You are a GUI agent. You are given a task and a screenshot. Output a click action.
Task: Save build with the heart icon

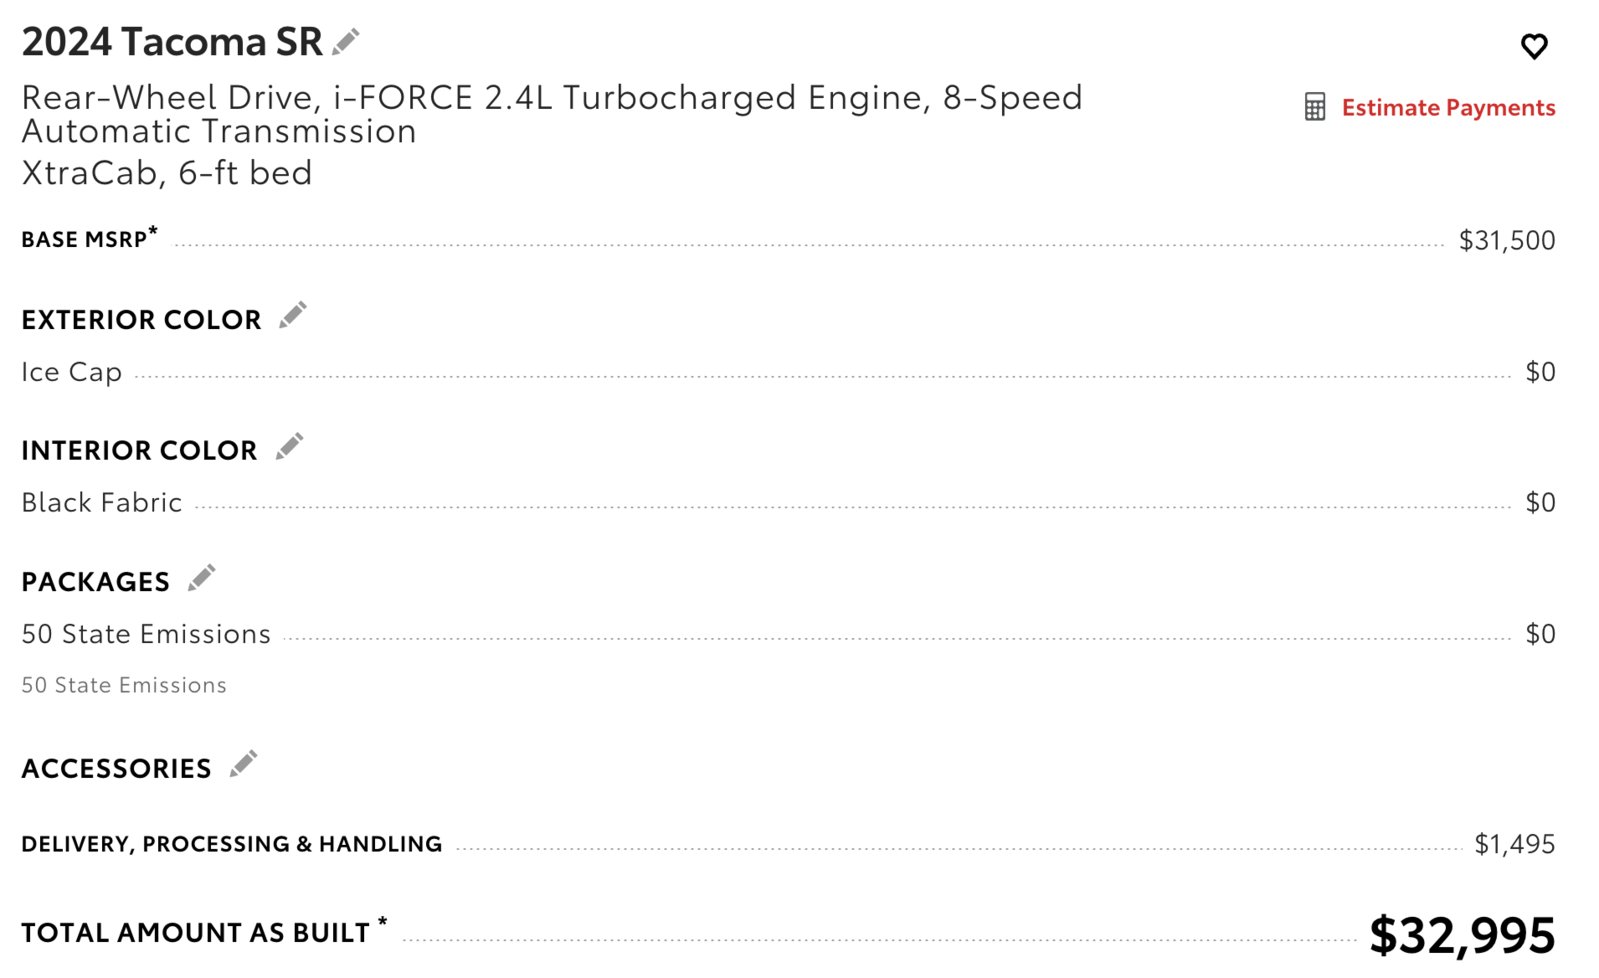(x=1534, y=46)
